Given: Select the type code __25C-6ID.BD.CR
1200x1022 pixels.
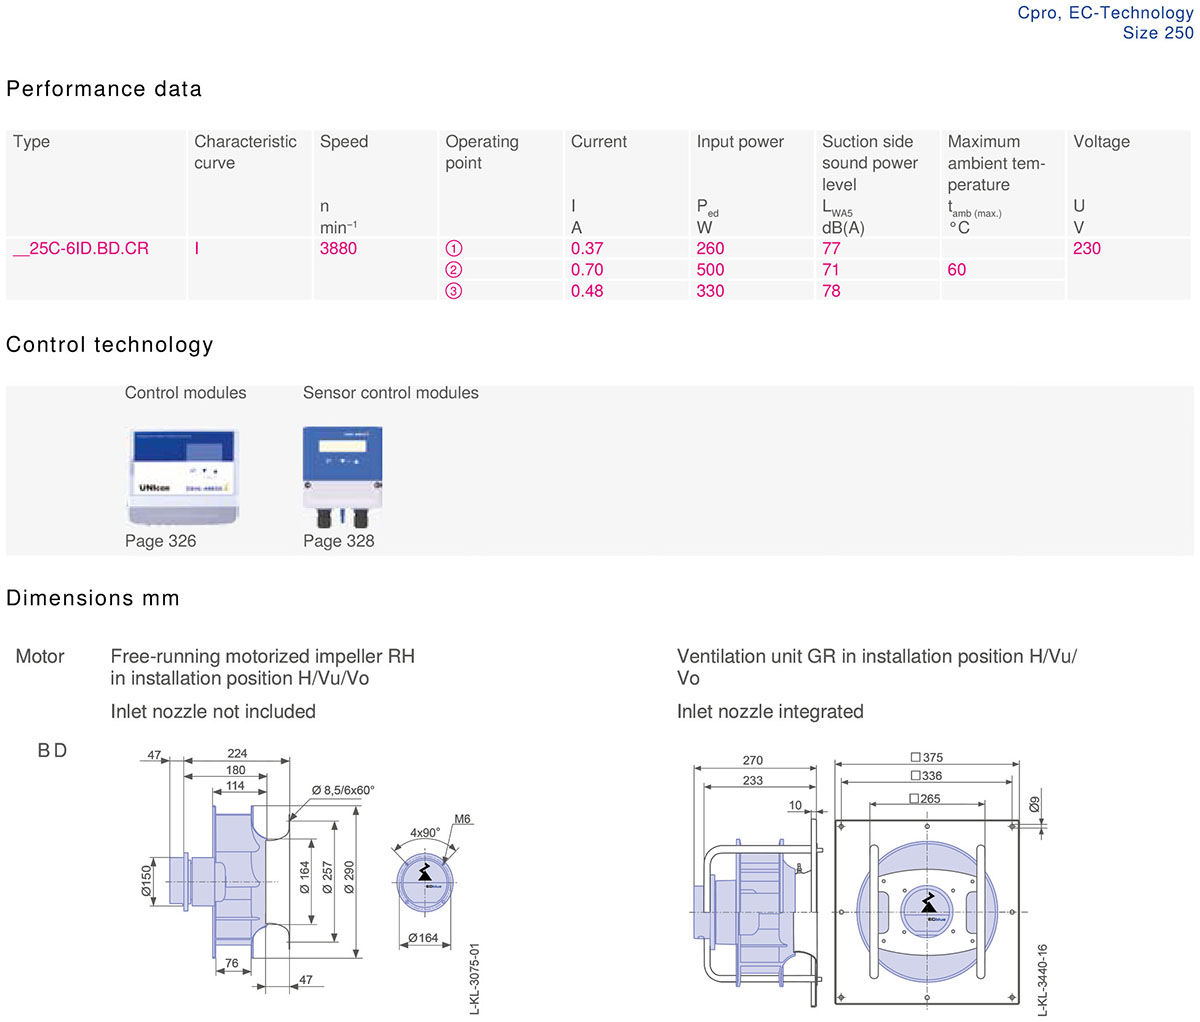Looking at the screenshot, I should [x=81, y=248].
